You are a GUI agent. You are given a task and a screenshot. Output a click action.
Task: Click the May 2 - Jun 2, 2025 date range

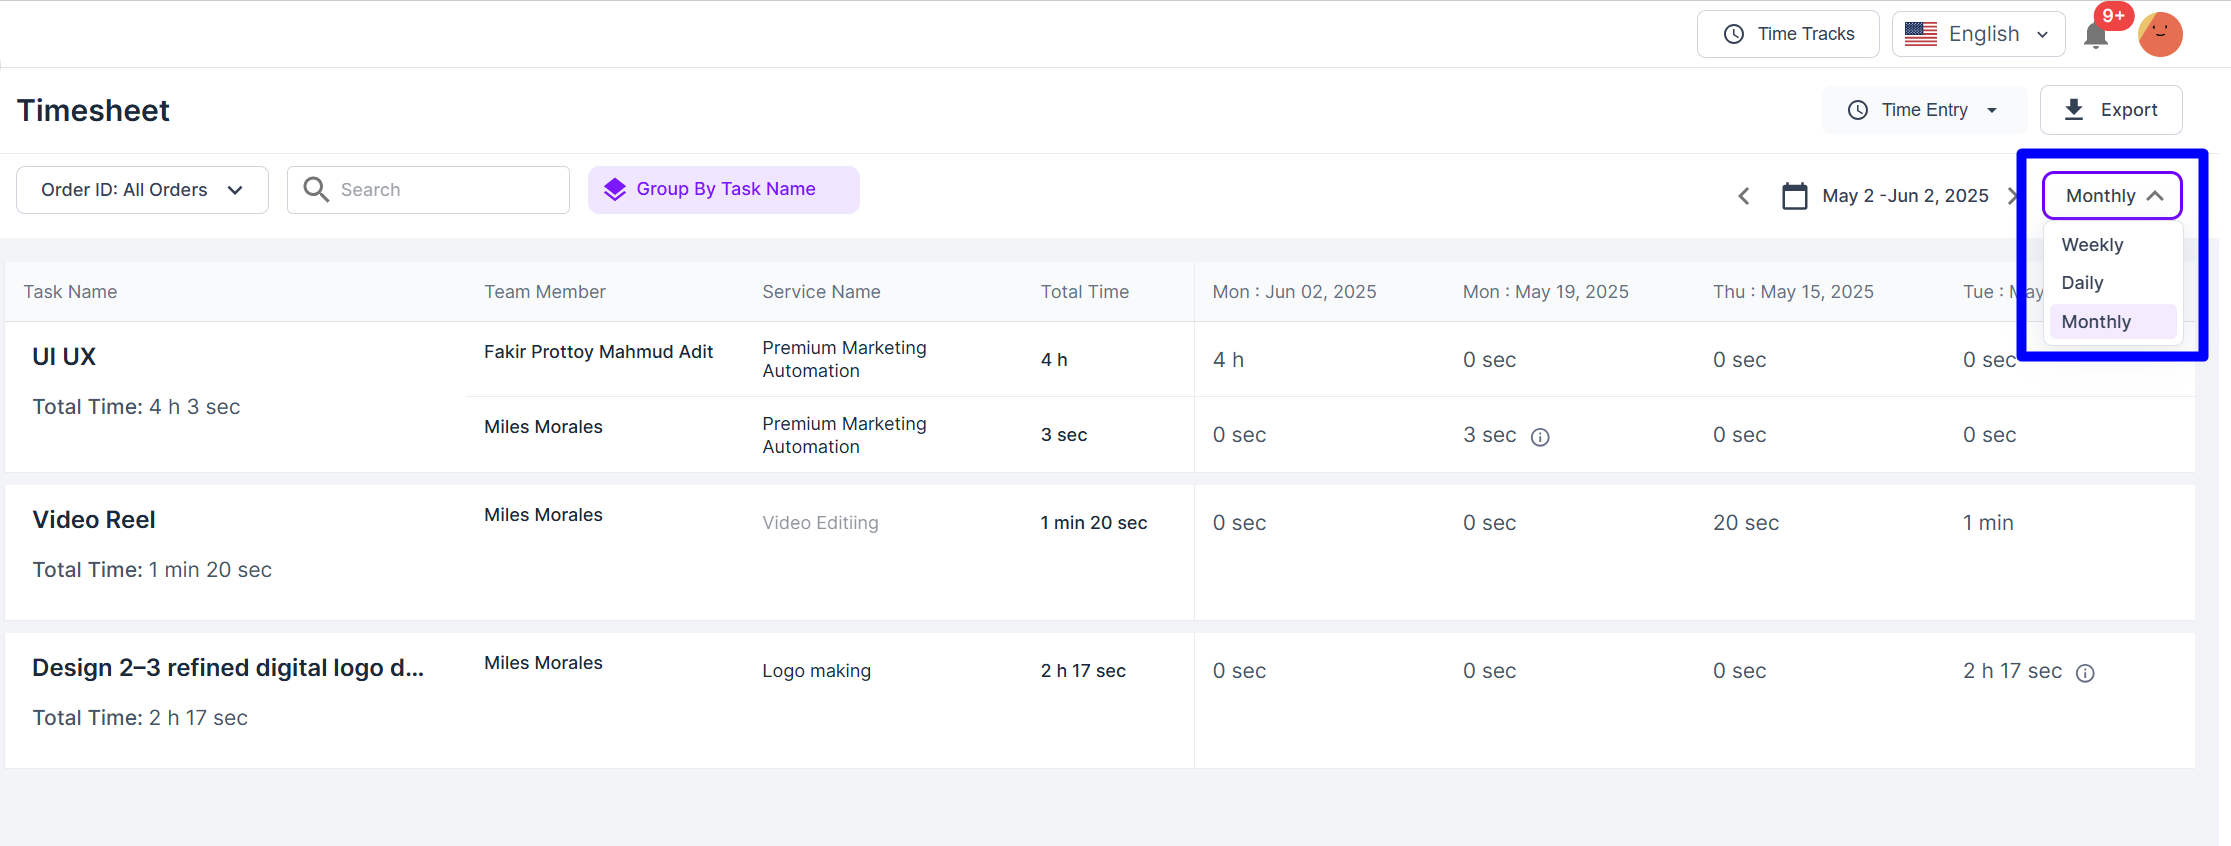pos(1904,196)
